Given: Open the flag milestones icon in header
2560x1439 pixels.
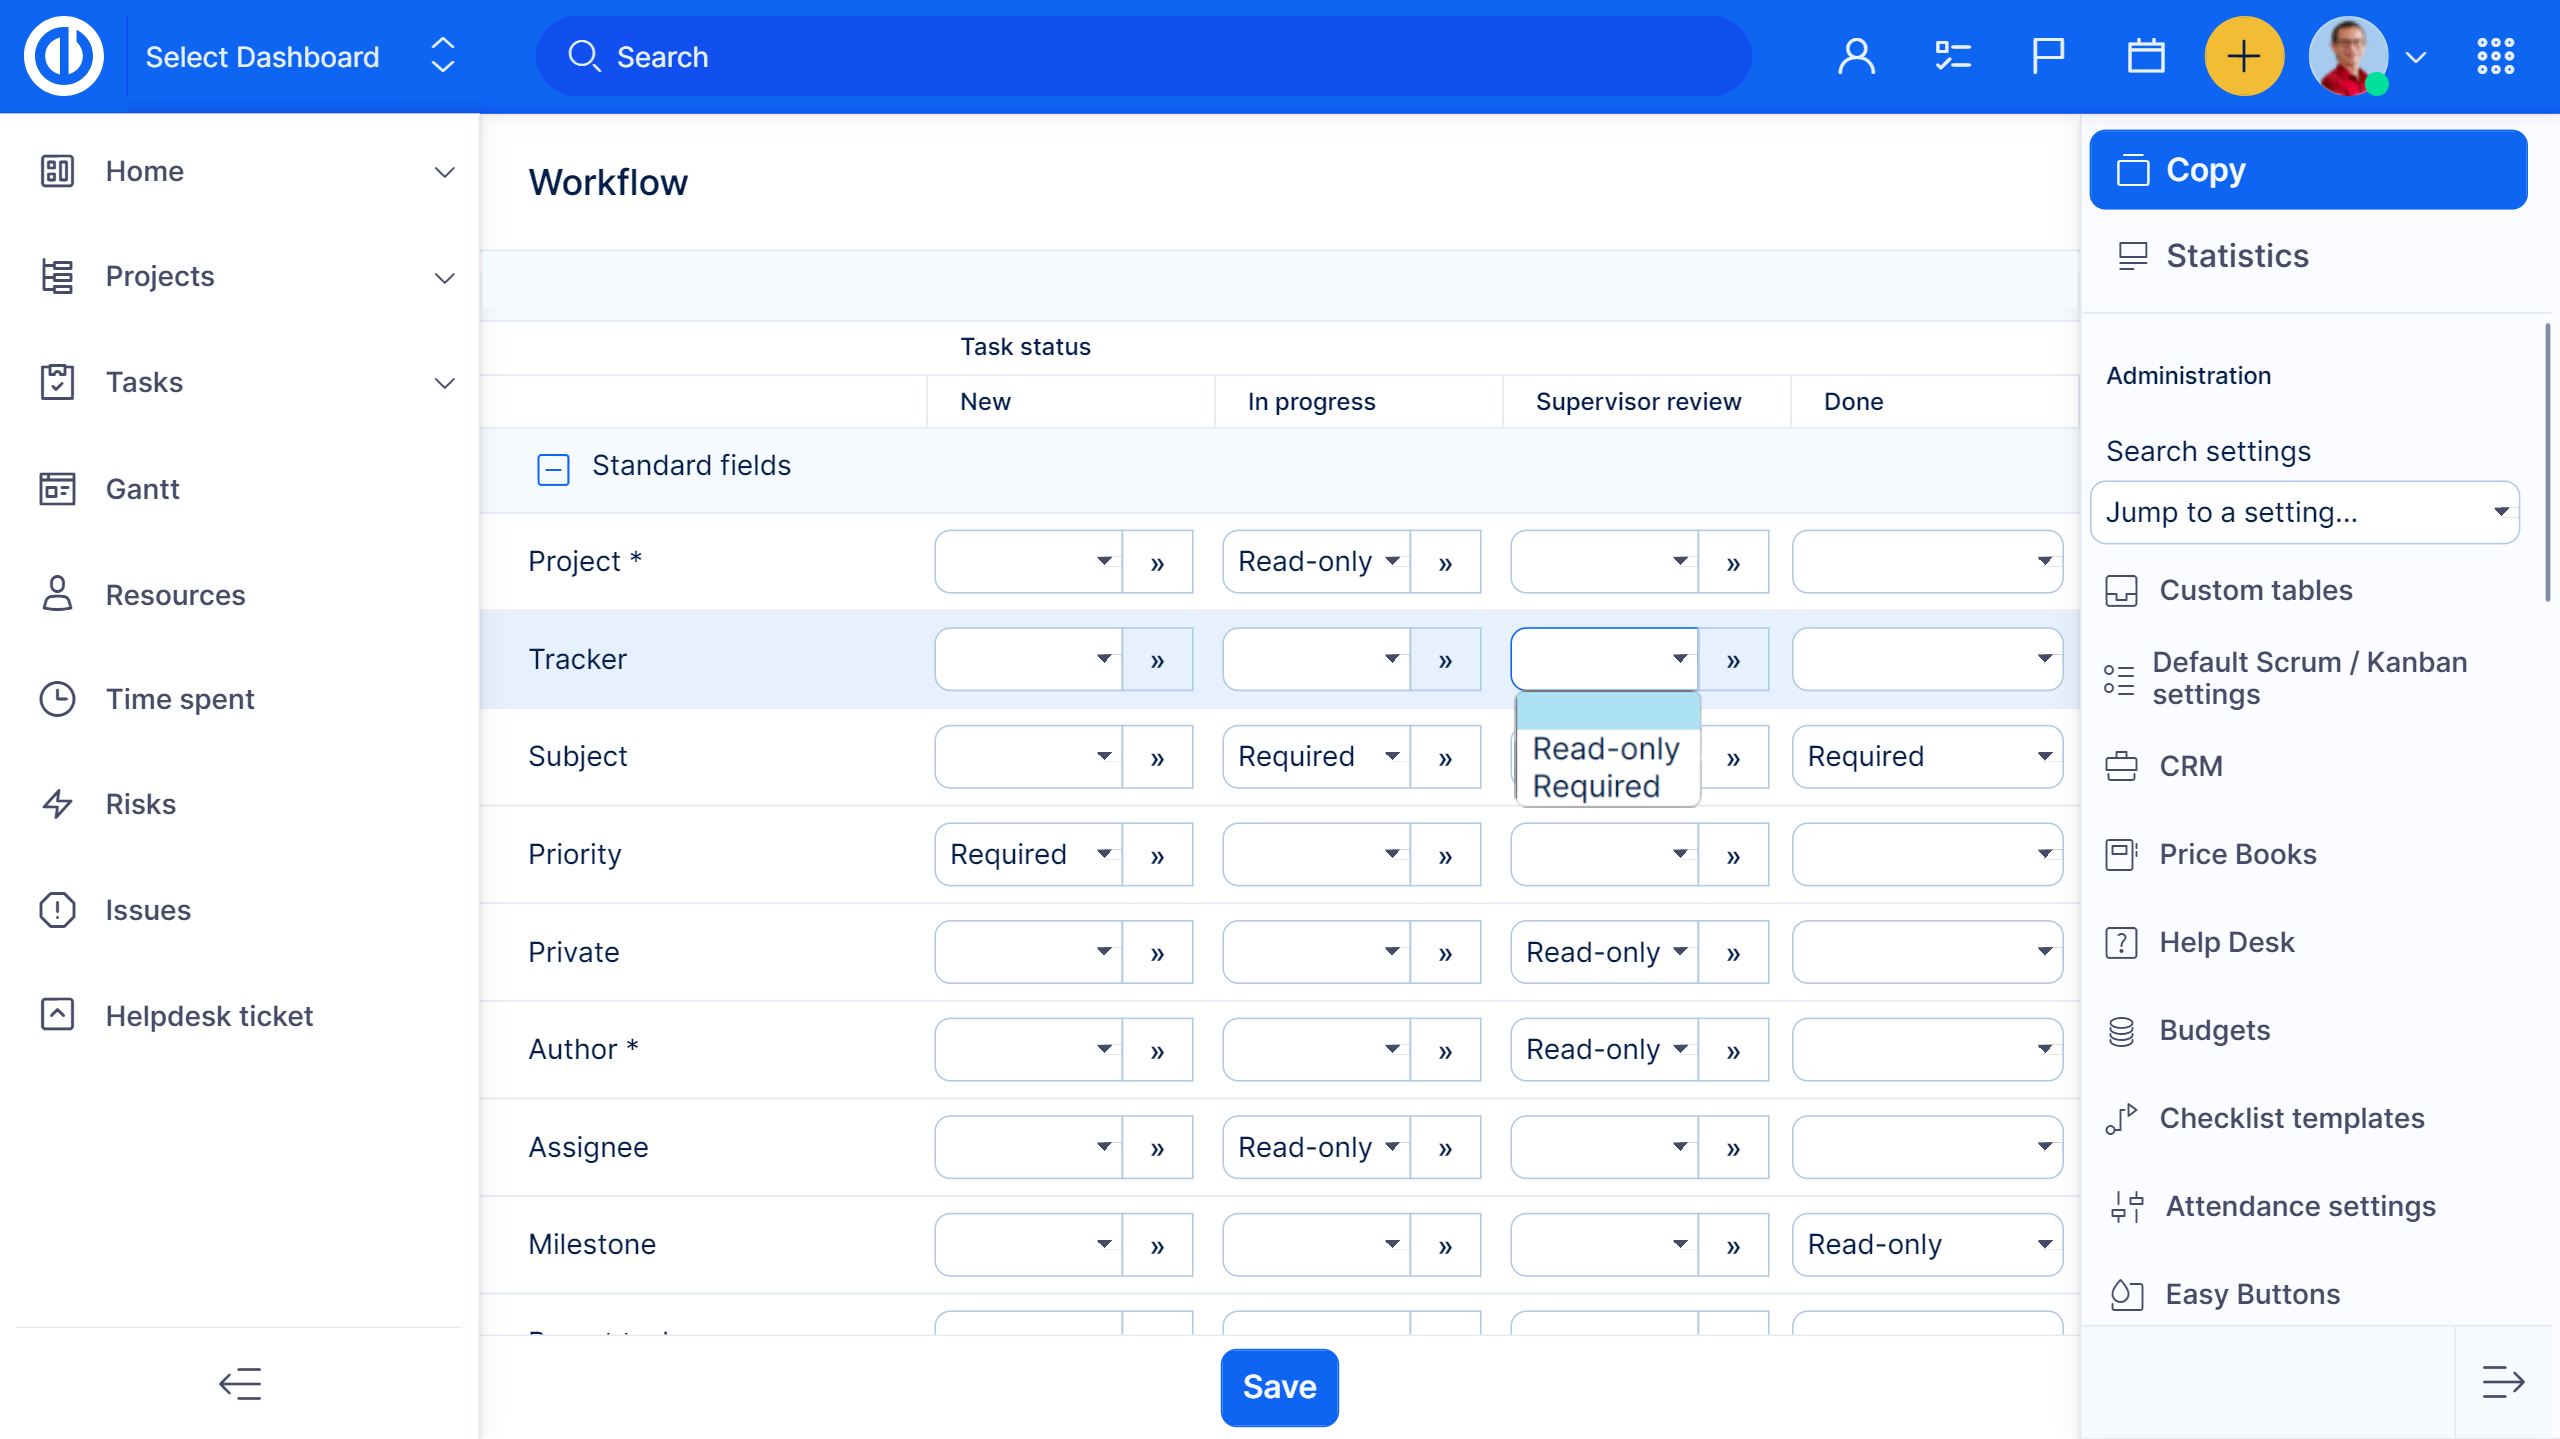Looking at the screenshot, I should click(2047, 57).
